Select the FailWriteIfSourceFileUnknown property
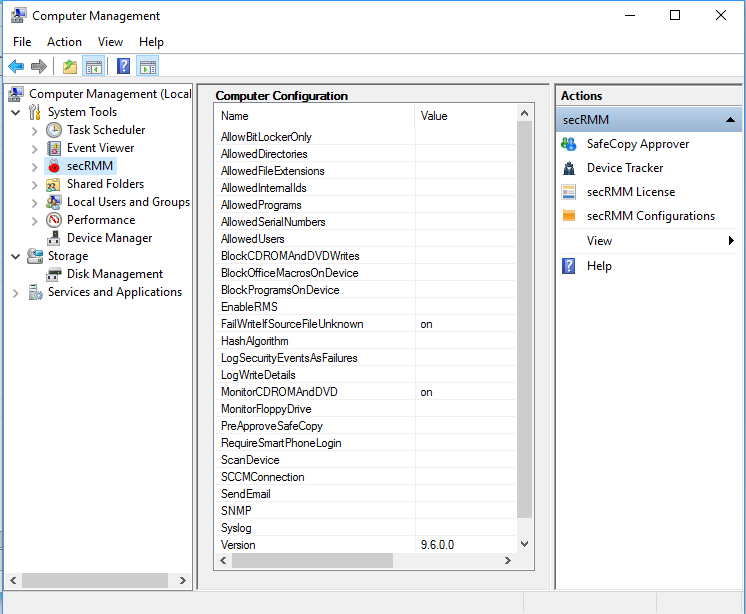This screenshot has width=746, height=614. coord(292,324)
